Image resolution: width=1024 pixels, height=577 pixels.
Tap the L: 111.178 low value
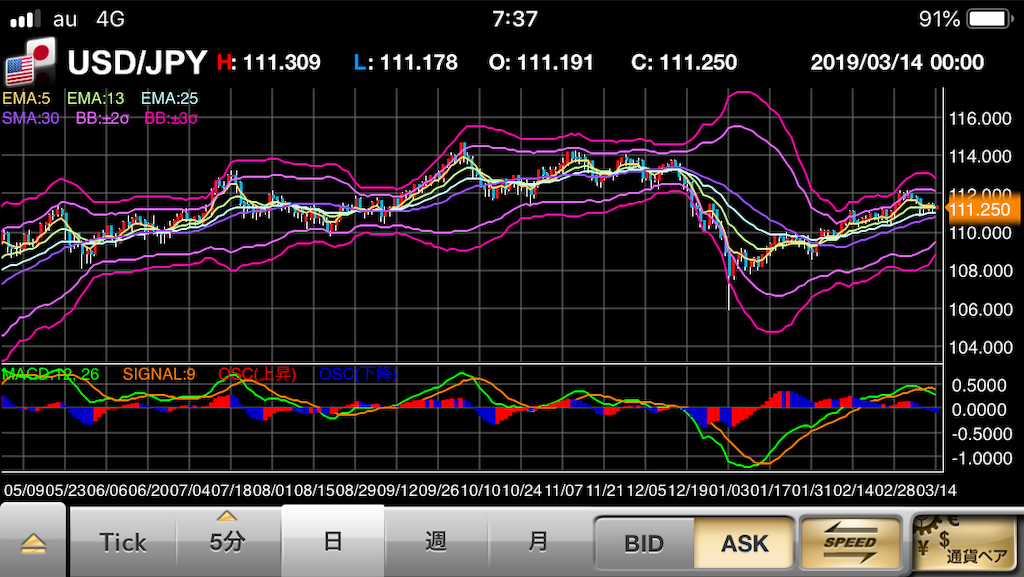[406, 63]
